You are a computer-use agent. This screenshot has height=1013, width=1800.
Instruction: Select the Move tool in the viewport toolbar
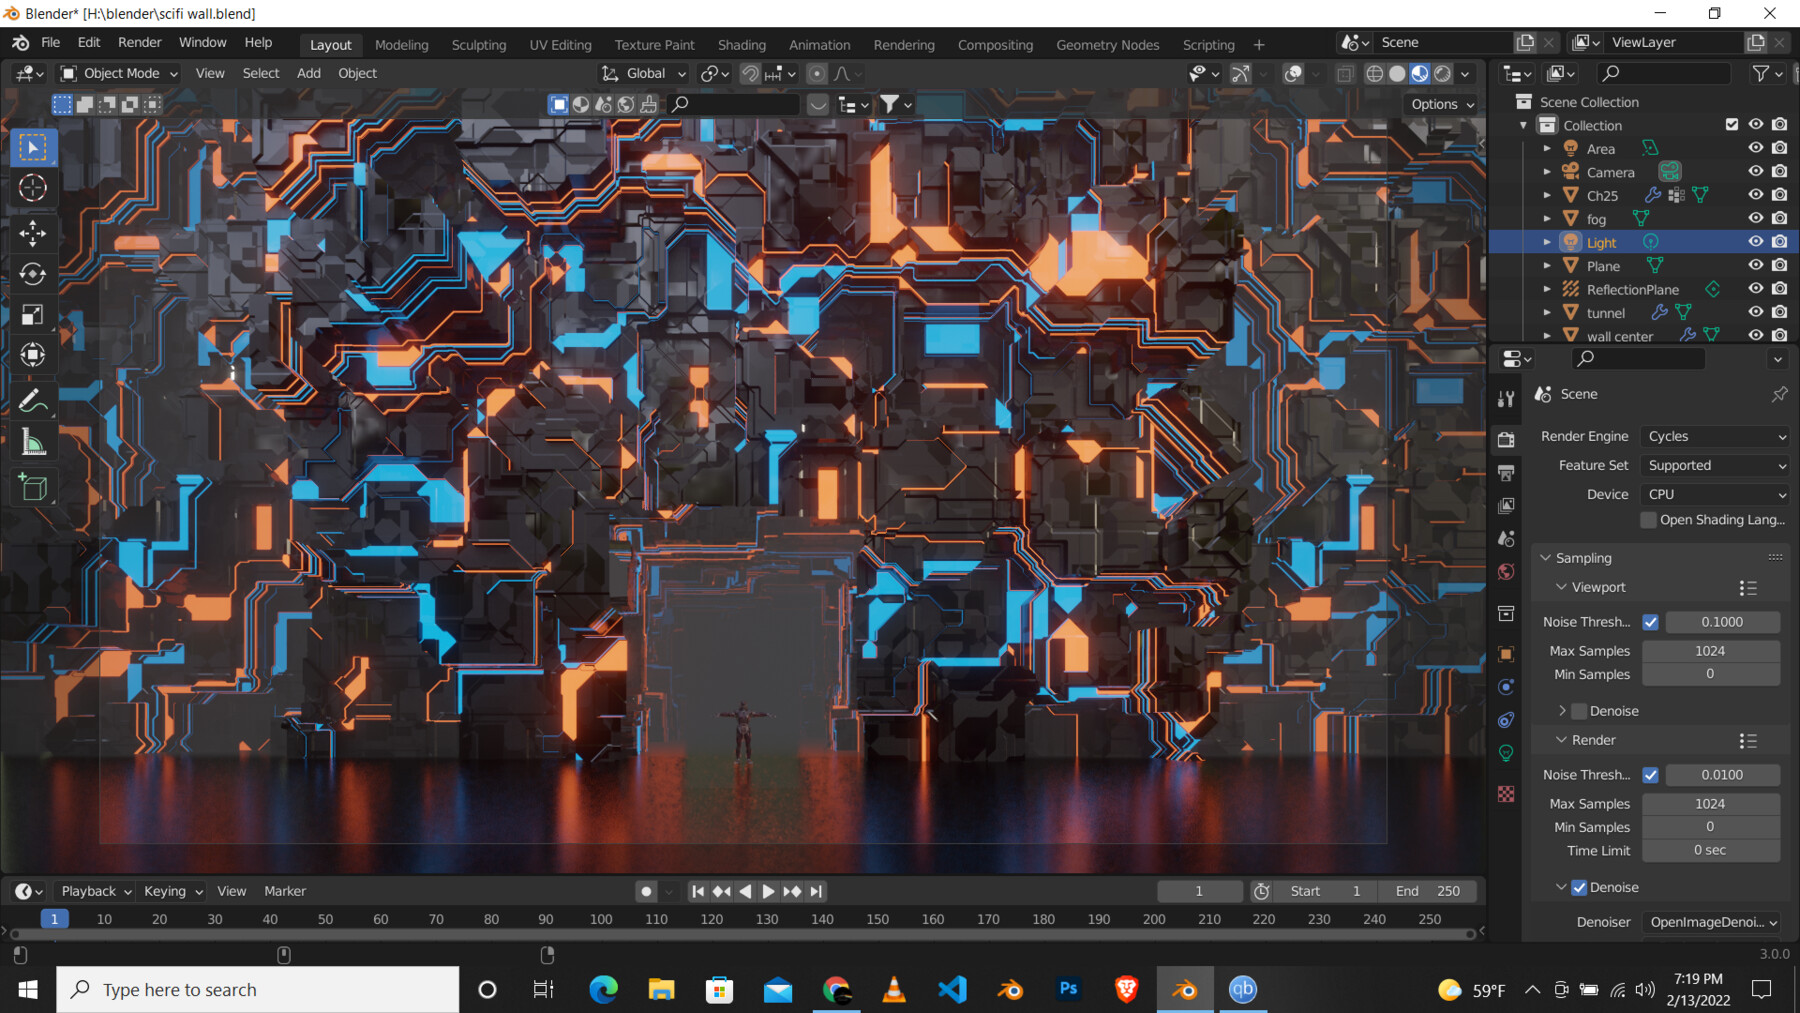coord(33,233)
